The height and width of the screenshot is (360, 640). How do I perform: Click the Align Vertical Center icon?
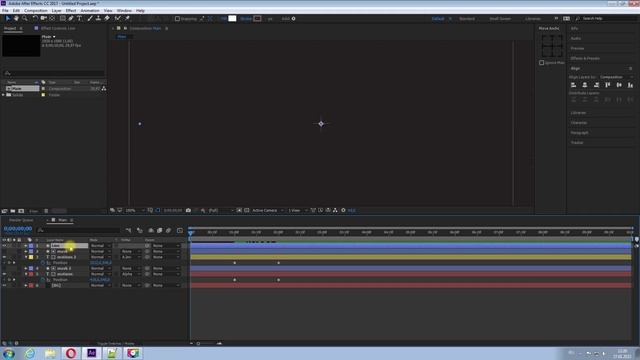coord(619,85)
